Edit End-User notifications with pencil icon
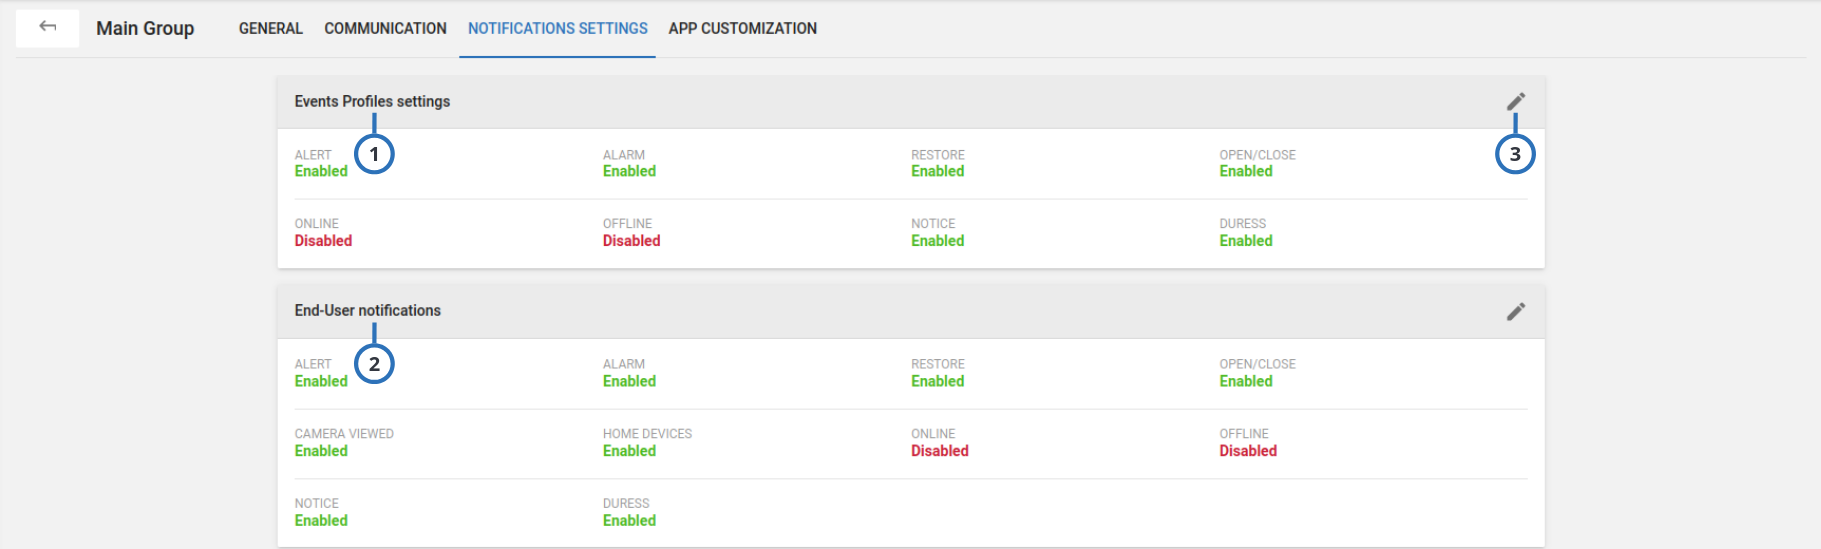Viewport: 1821px width, 549px height. 1515,312
